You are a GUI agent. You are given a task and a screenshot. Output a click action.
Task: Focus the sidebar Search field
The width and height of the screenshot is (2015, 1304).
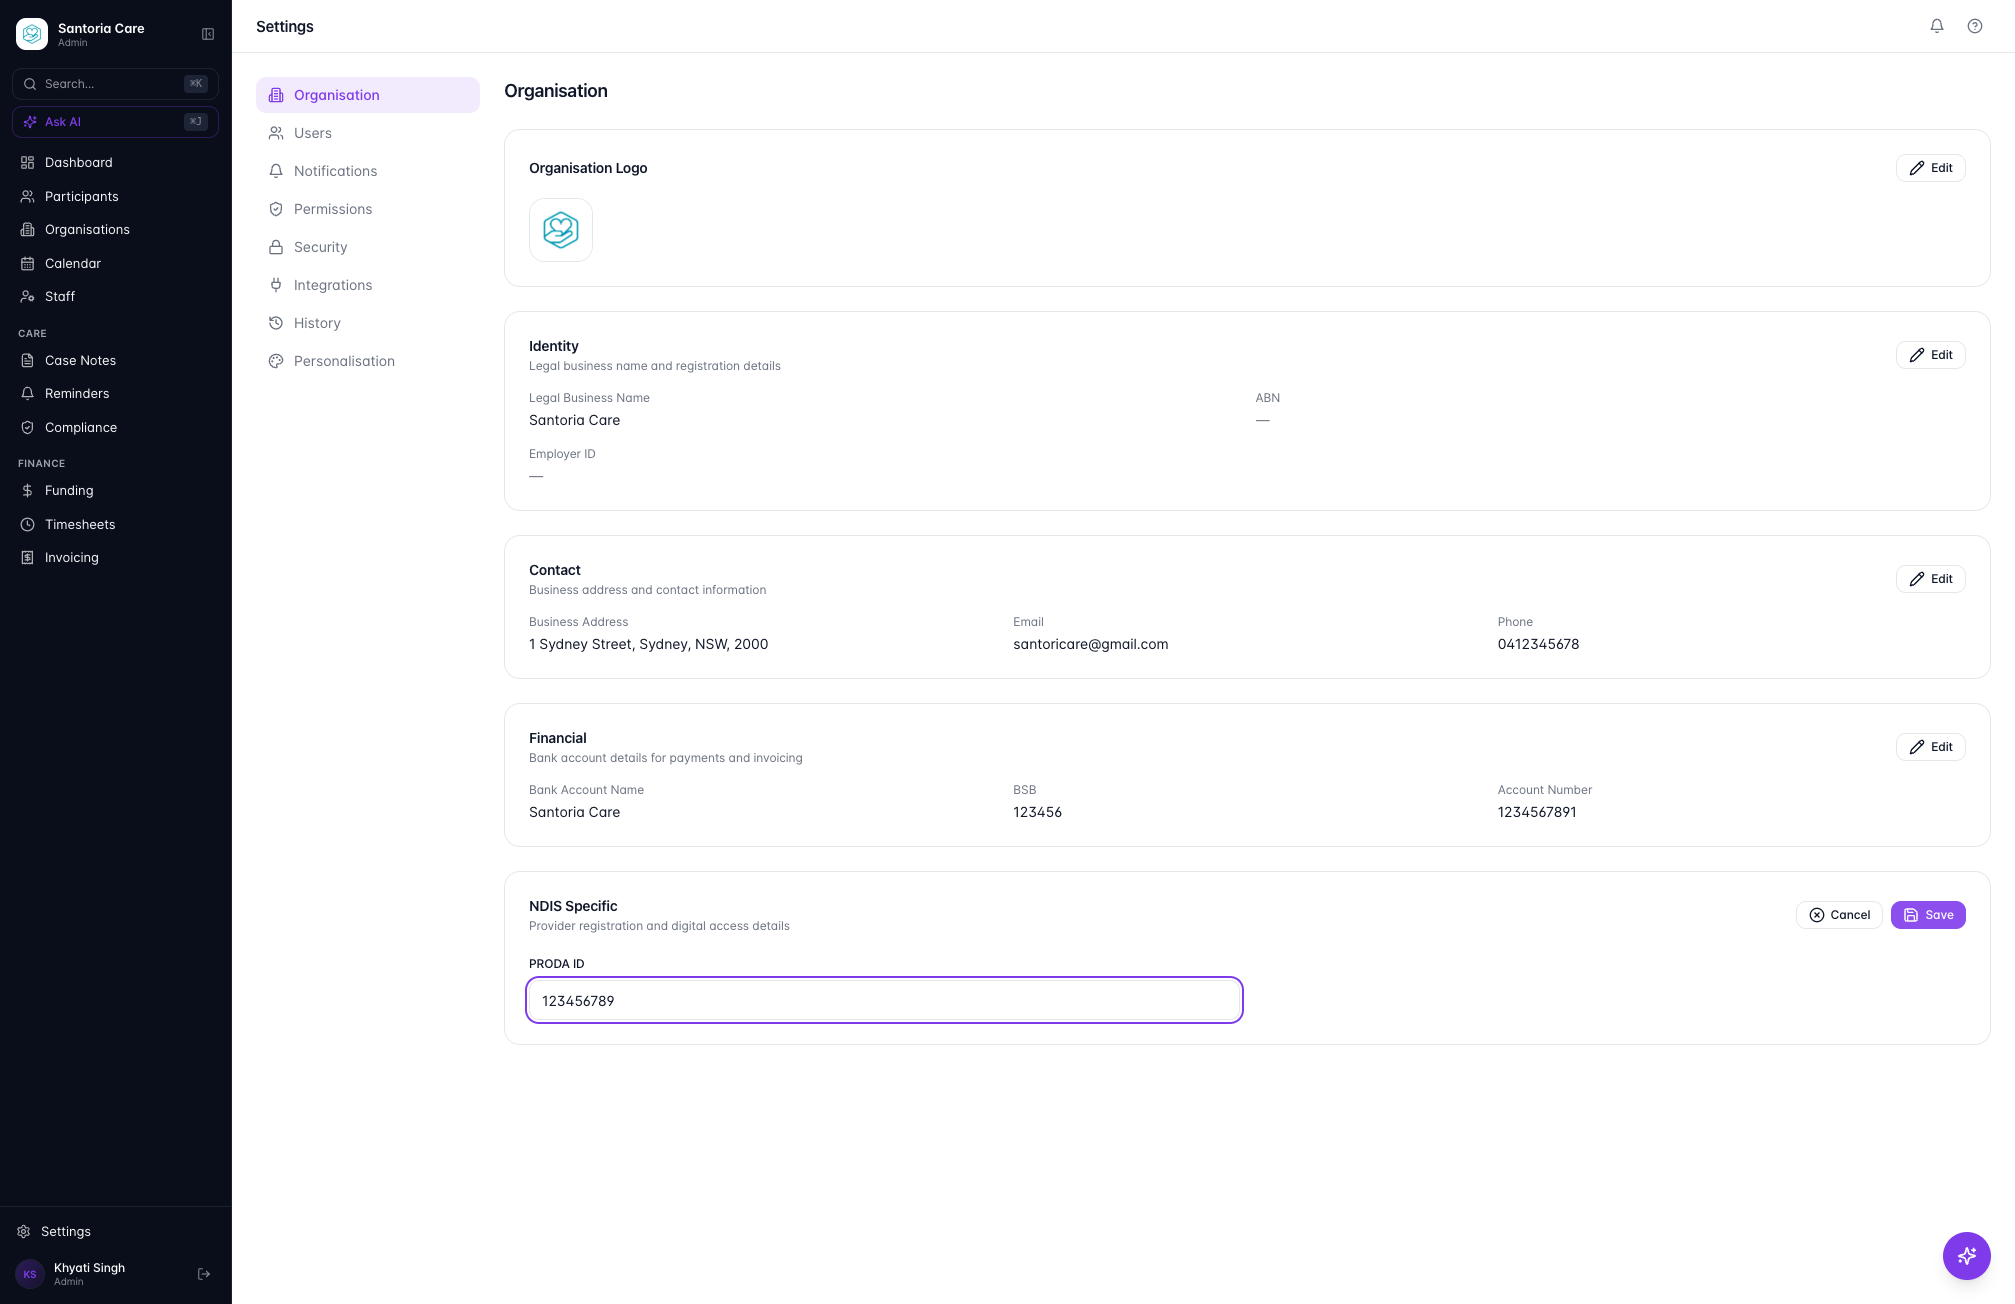tap(115, 84)
